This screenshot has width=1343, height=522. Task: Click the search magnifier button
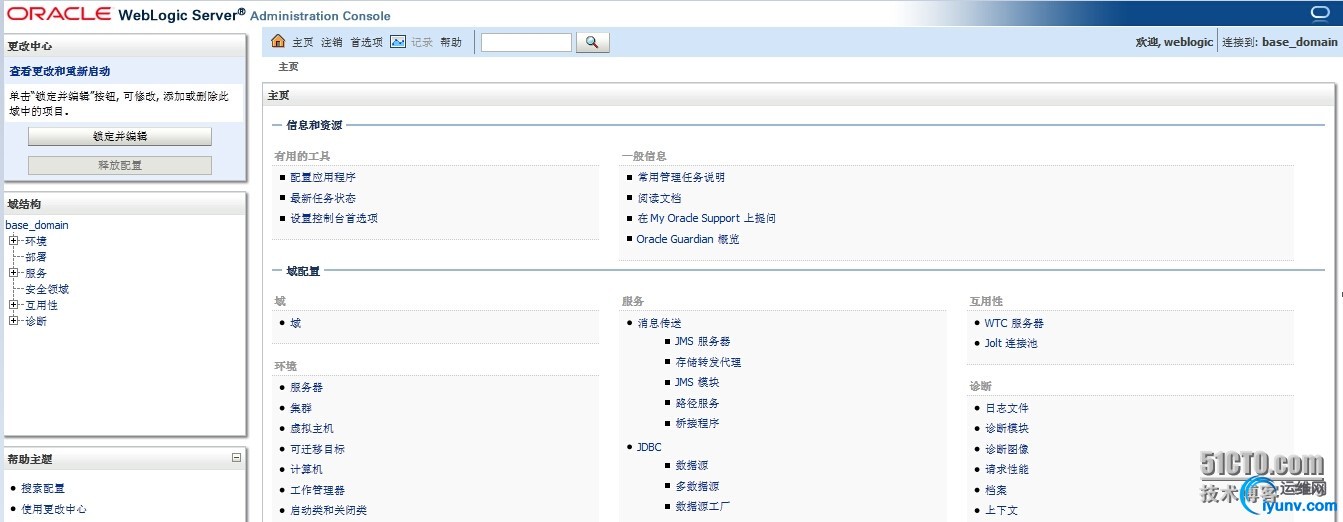click(x=592, y=42)
